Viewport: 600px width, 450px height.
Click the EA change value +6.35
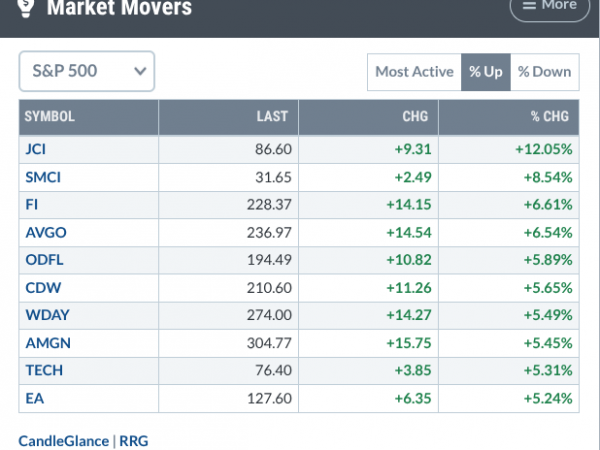tap(413, 398)
